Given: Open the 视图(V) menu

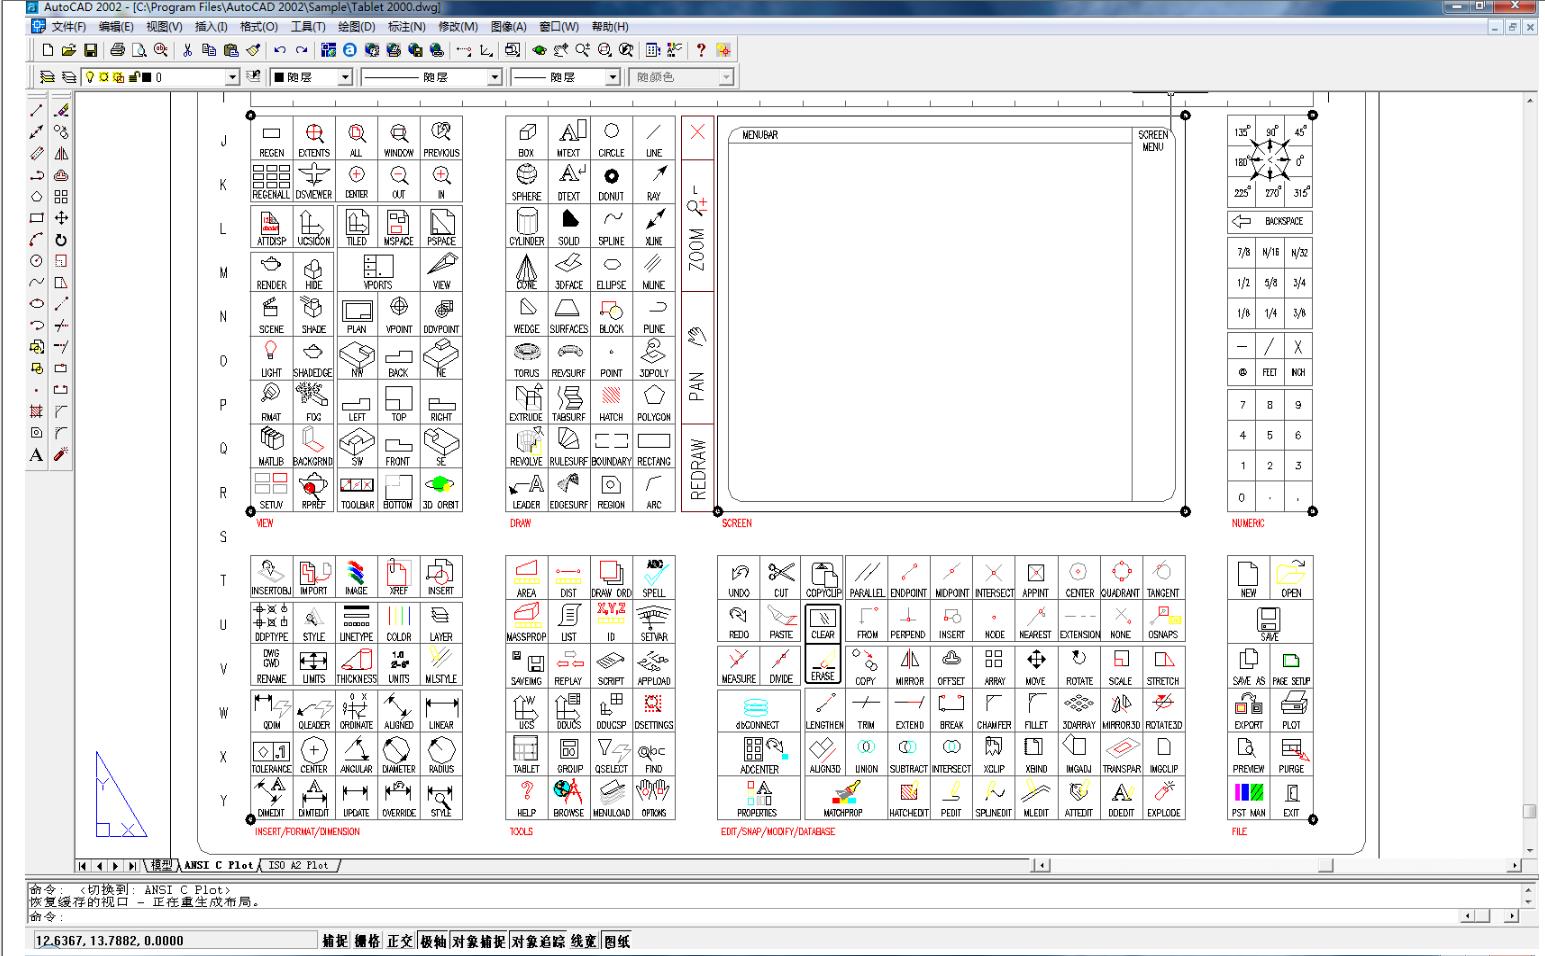Looking at the screenshot, I should point(164,27).
